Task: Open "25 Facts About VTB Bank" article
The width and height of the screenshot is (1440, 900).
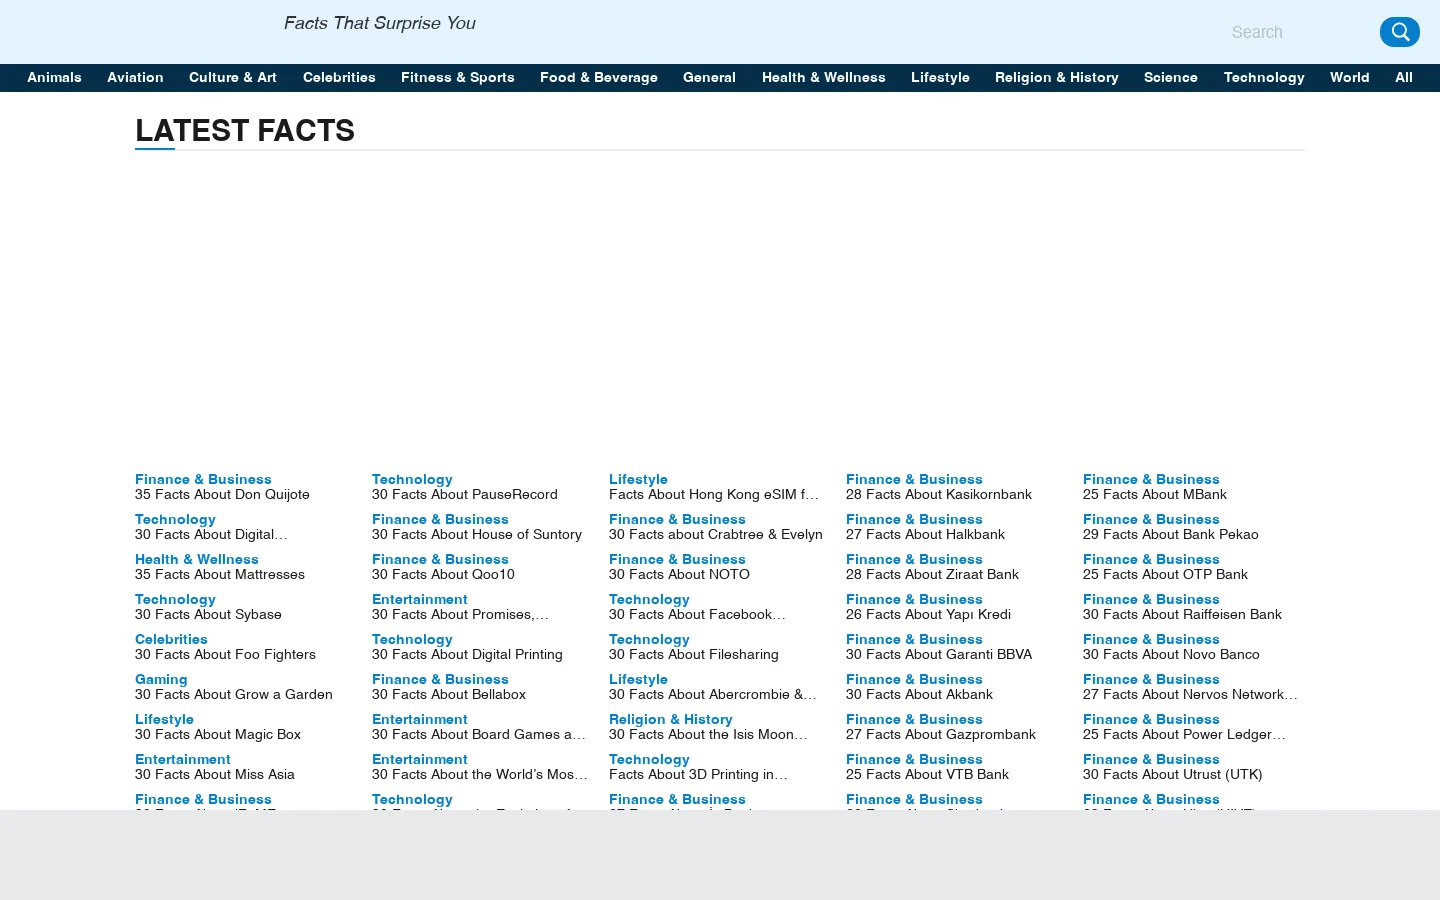Action: (x=927, y=774)
